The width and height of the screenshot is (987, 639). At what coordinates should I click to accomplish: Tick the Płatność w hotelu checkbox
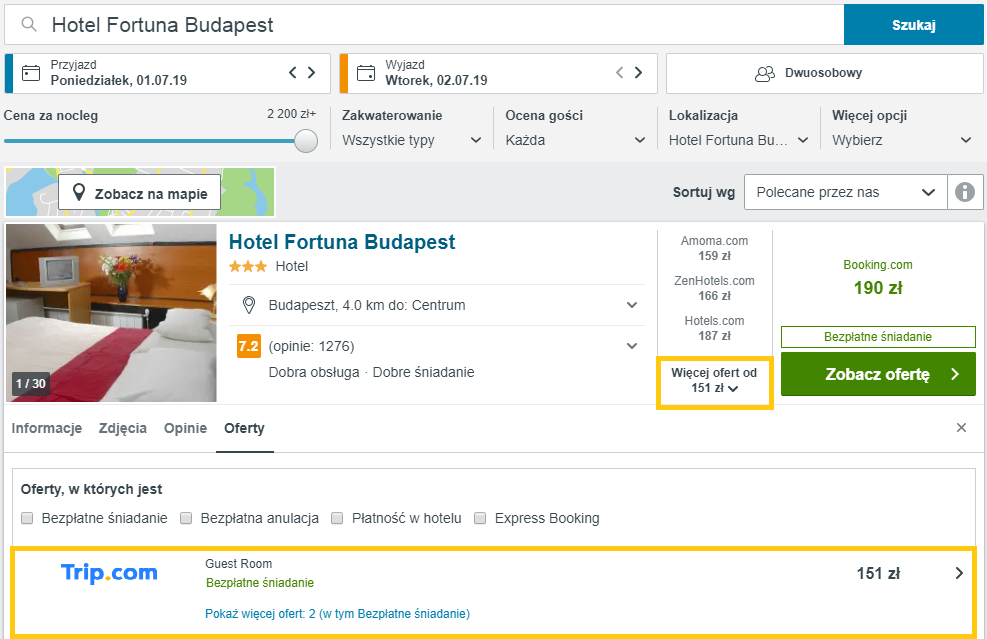coord(337,518)
